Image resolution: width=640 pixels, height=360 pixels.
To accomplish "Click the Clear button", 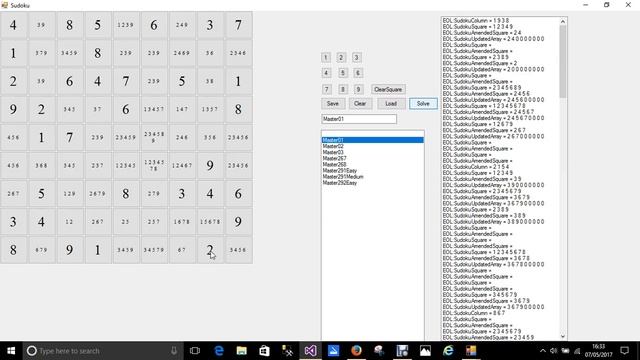I will [x=360, y=104].
